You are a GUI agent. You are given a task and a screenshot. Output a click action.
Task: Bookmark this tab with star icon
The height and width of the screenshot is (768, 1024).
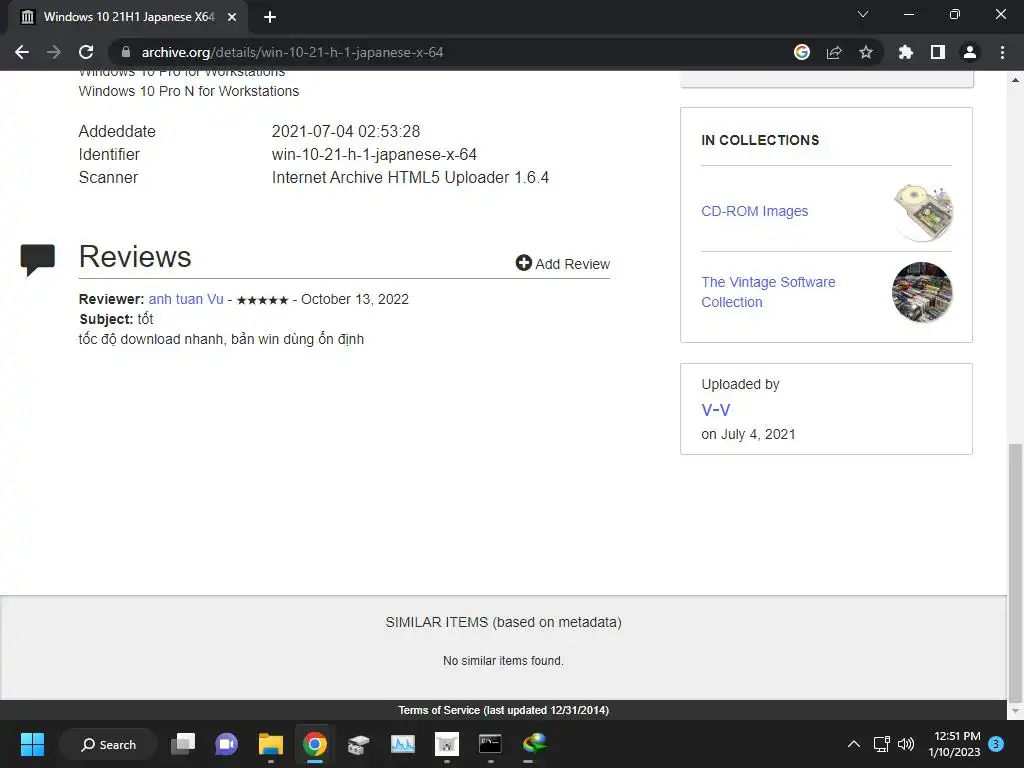coord(866,52)
